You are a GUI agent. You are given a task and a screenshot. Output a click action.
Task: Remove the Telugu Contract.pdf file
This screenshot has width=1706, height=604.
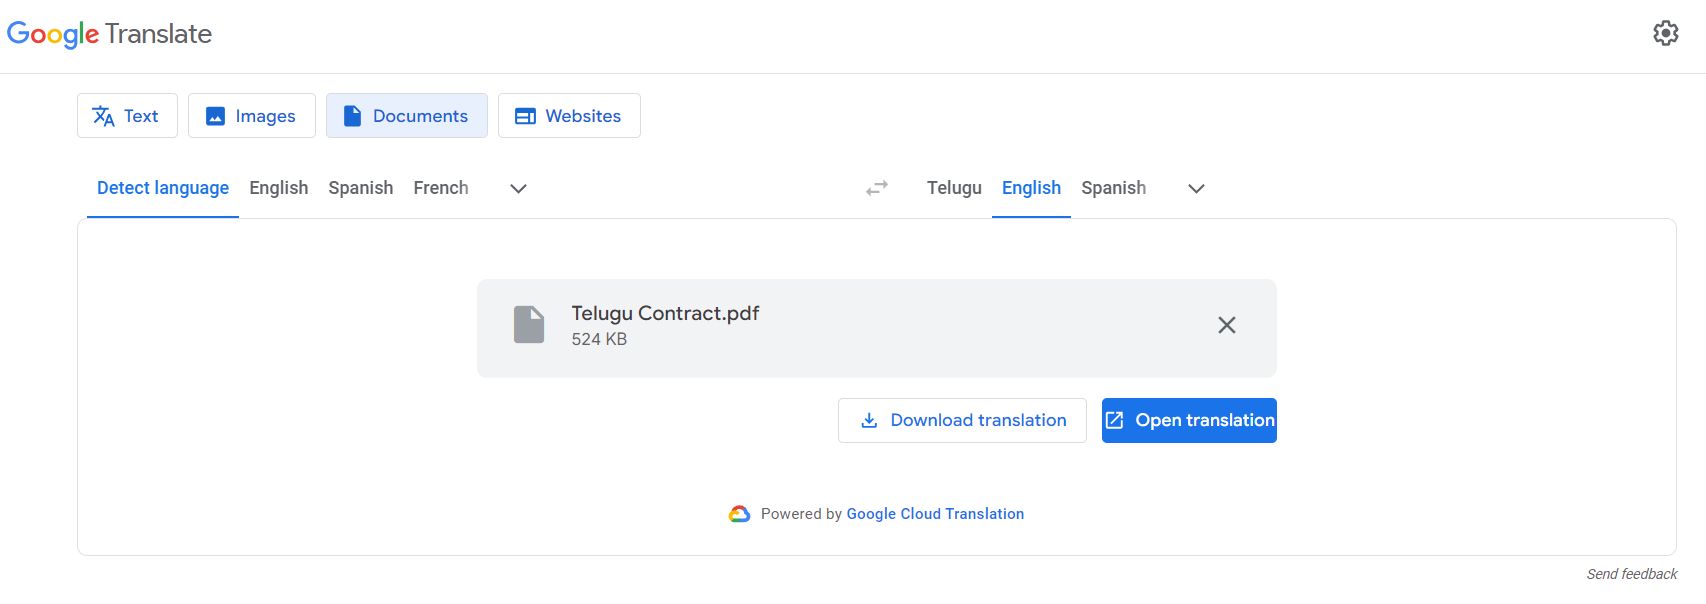(1226, 325)
